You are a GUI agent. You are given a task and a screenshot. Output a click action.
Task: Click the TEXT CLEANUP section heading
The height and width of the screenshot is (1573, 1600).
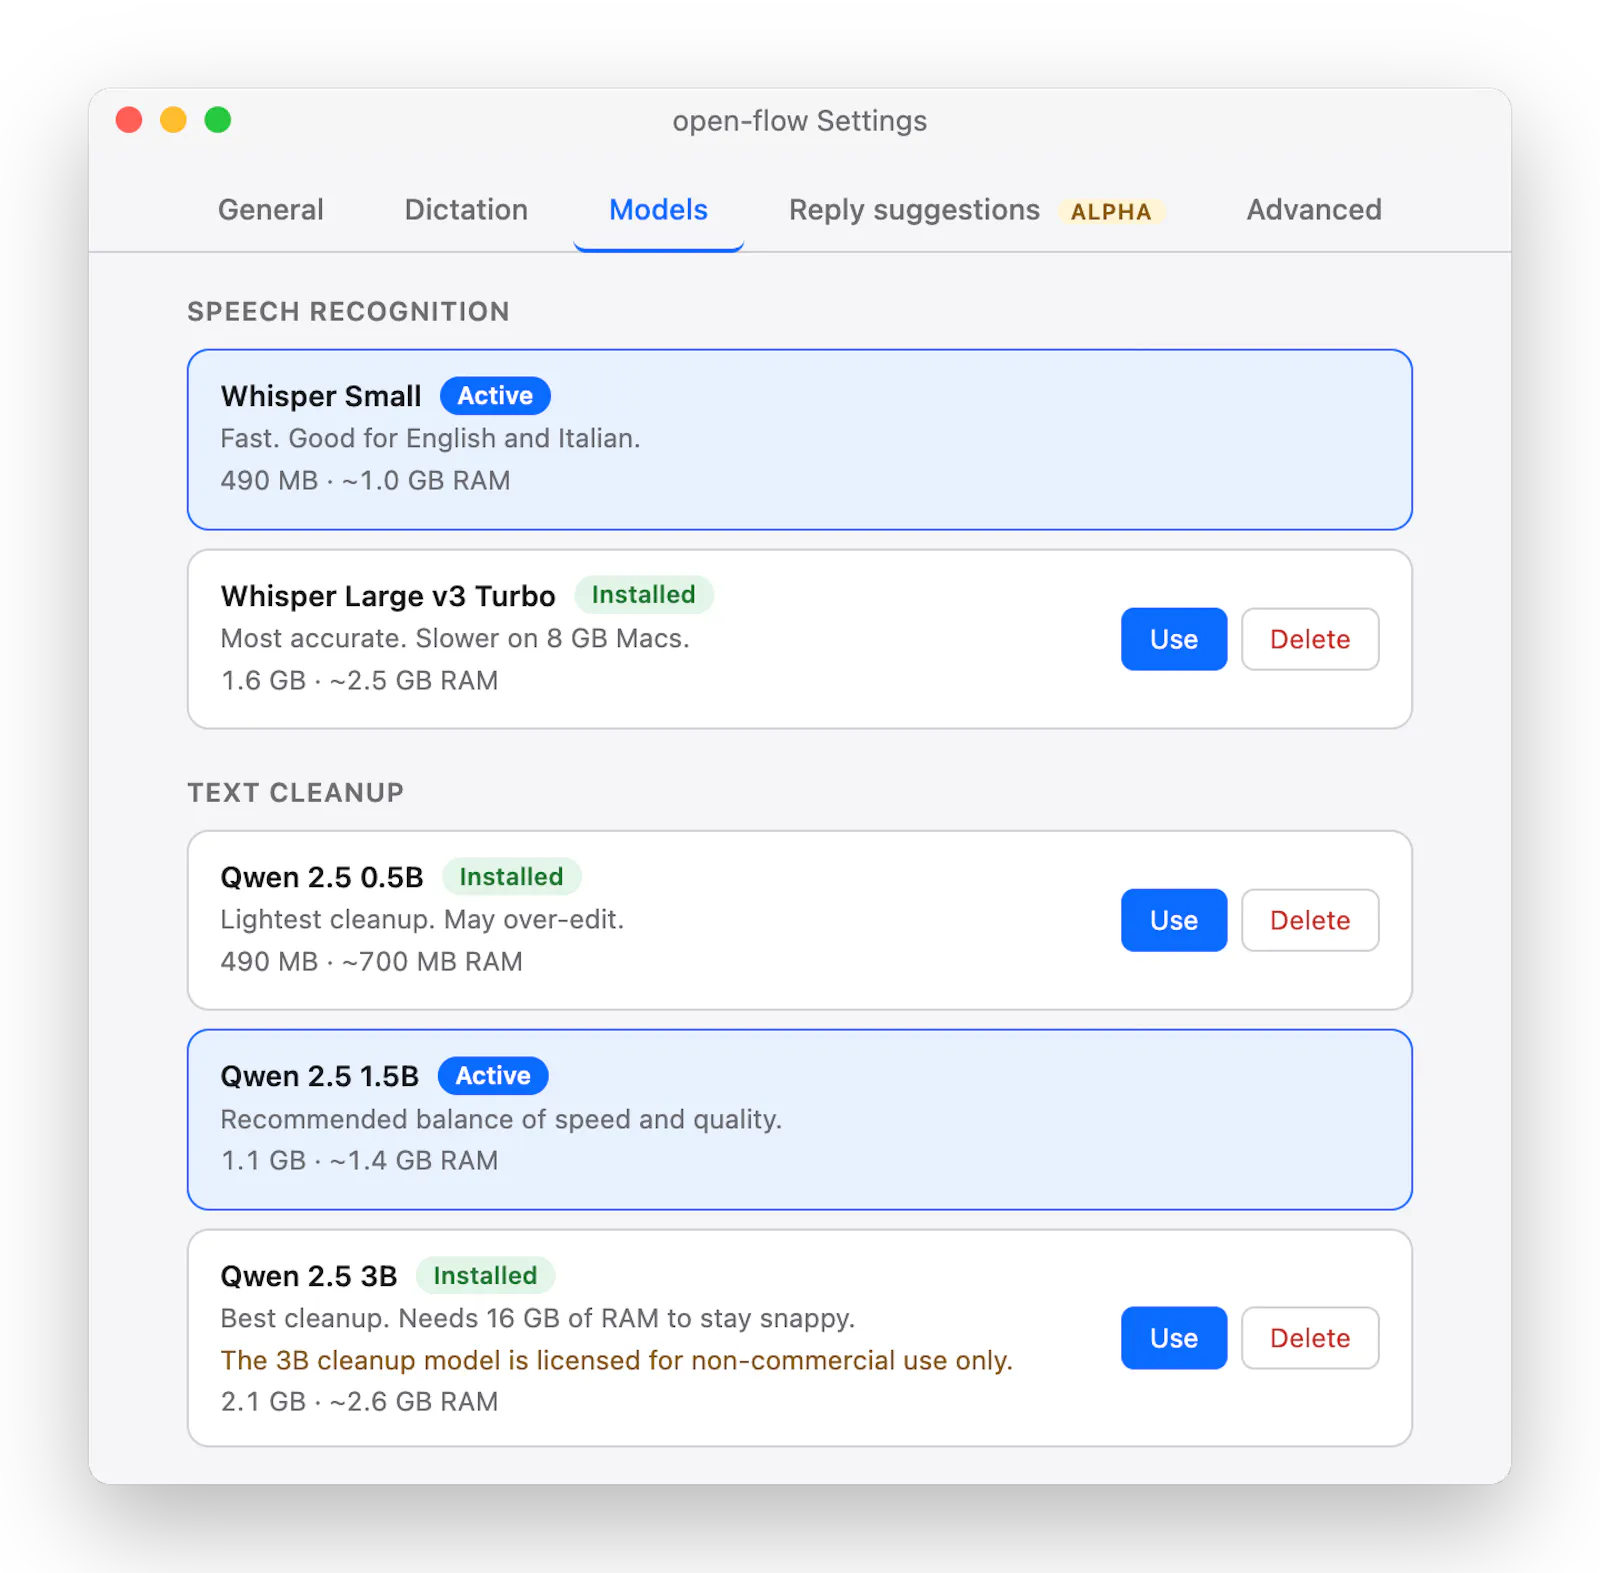pyautogui.click(x=296, y=793)
